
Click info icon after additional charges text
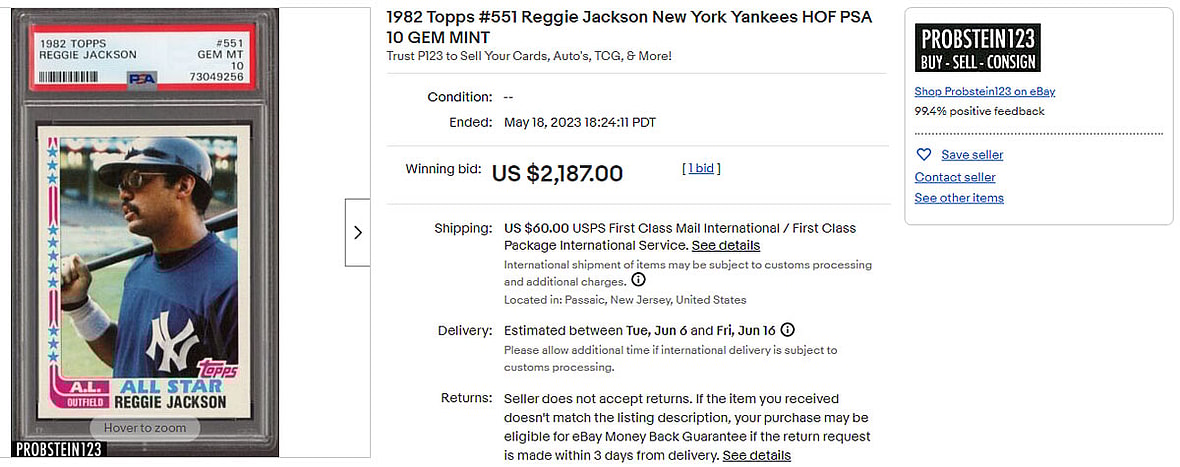[x=639, y=281]
